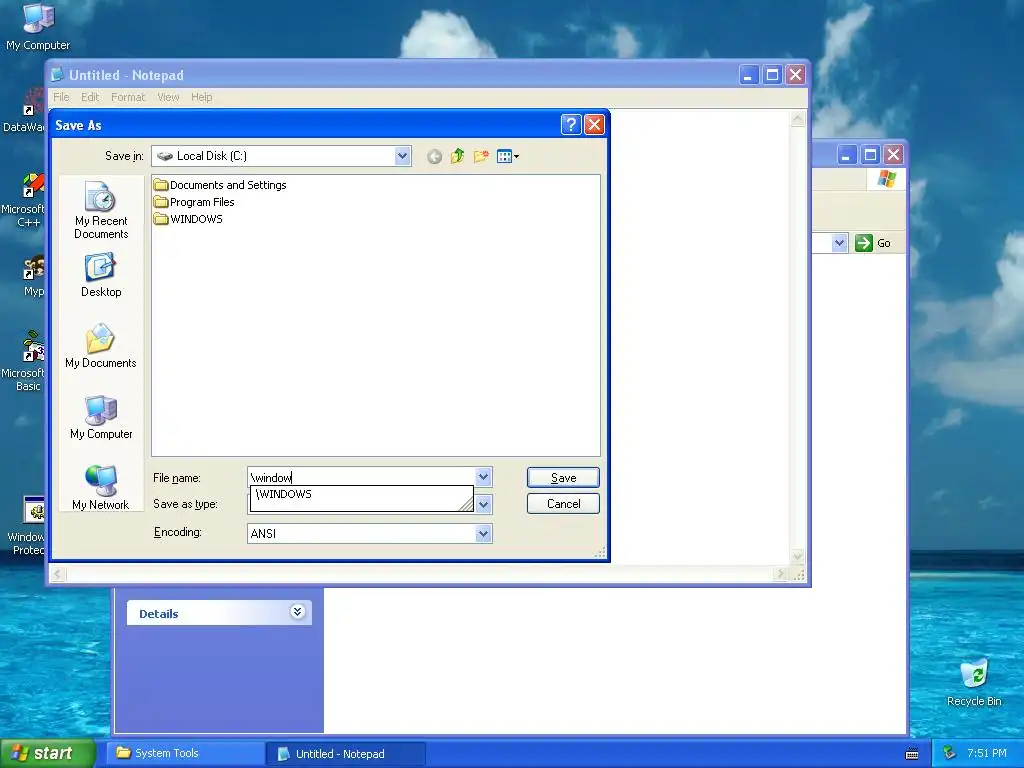The height and width of the screenshot is (768, 1024).
Task: Close the Save As dialog
Action: pyautogui.click(x=594, y=125)
